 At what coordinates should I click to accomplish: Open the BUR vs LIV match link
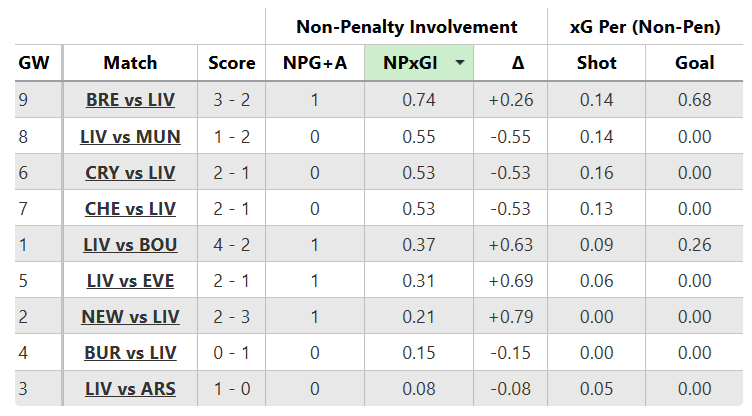pyautogui.click(x=130, y=353)
